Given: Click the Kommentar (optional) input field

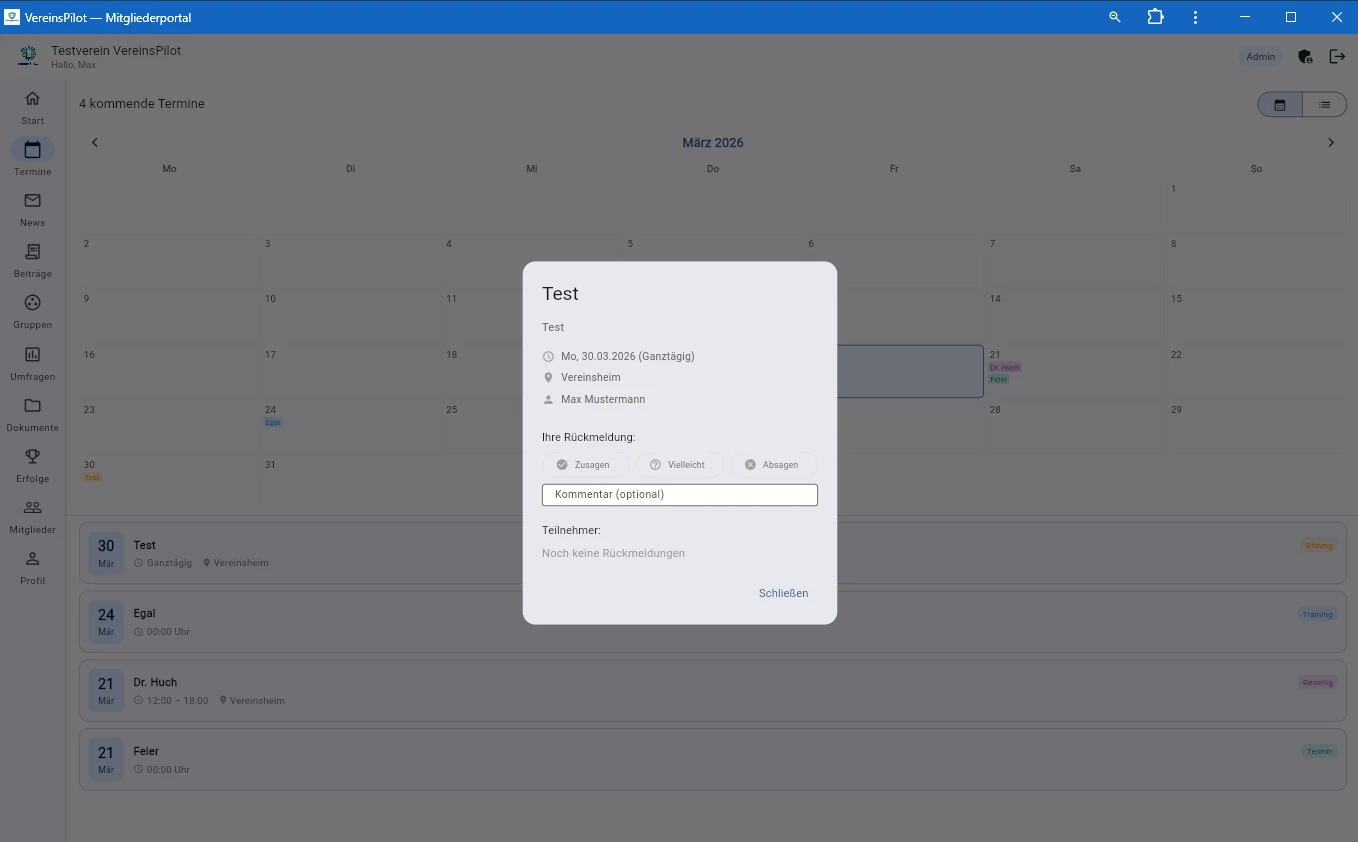Looking at the screenshot, I should (x=680, y=495).
